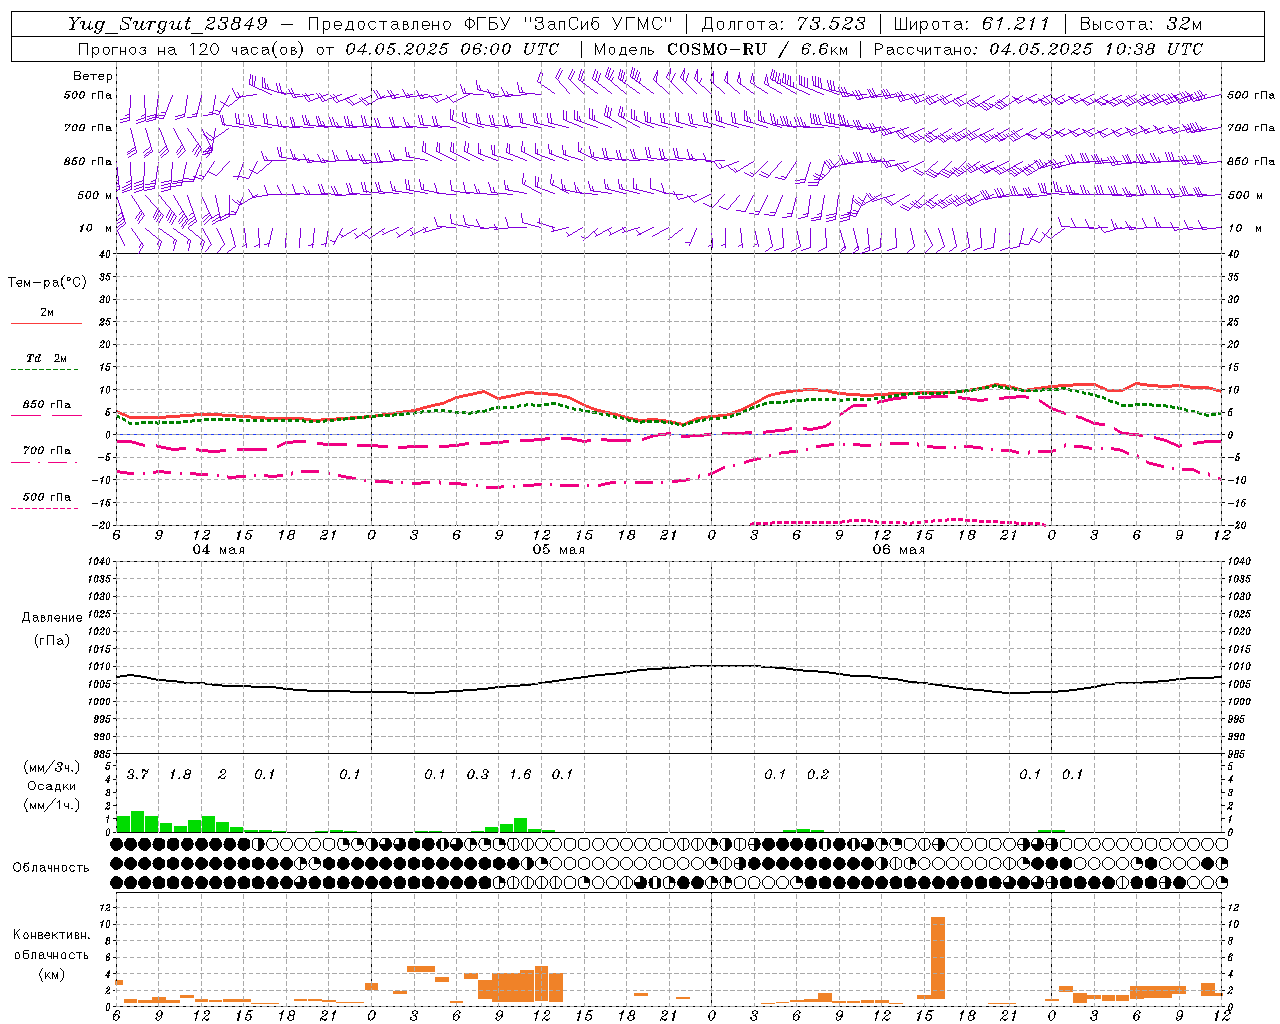Click the precipitation value "1.6"
Image resolution: width=1280 pixels, height=1024 pixels.
tap(520, 774)
